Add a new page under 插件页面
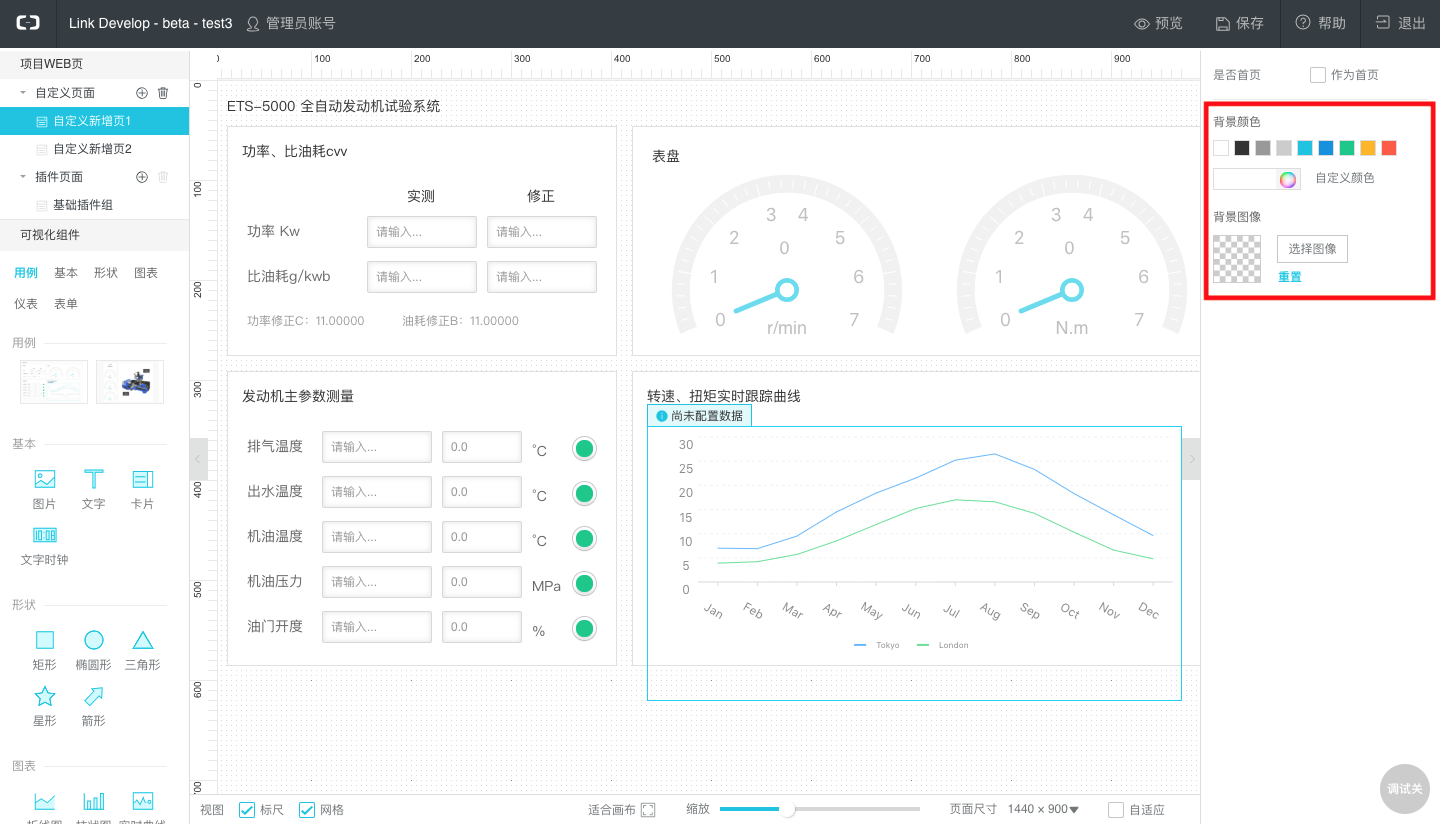This screenshot has width=1440, height=824. point(142,177)
